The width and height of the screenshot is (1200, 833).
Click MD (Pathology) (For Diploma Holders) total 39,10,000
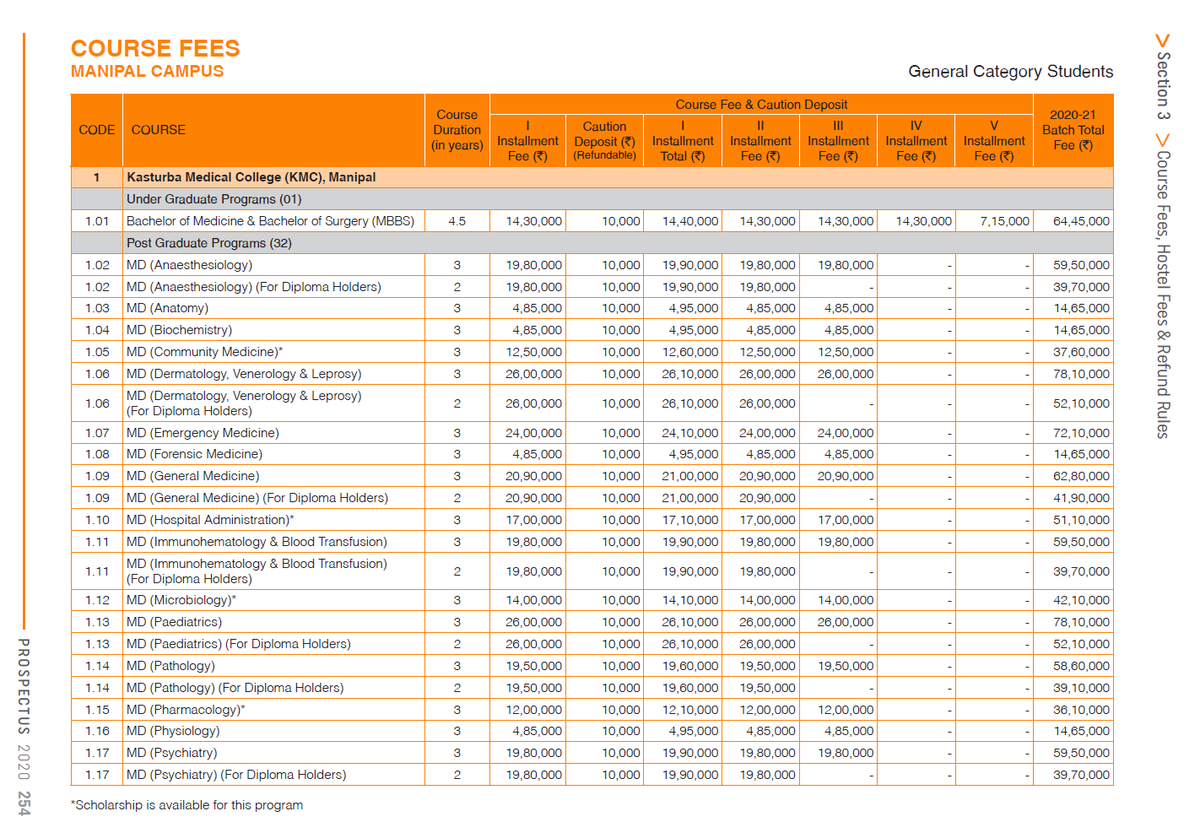(x=1081, y=688)
